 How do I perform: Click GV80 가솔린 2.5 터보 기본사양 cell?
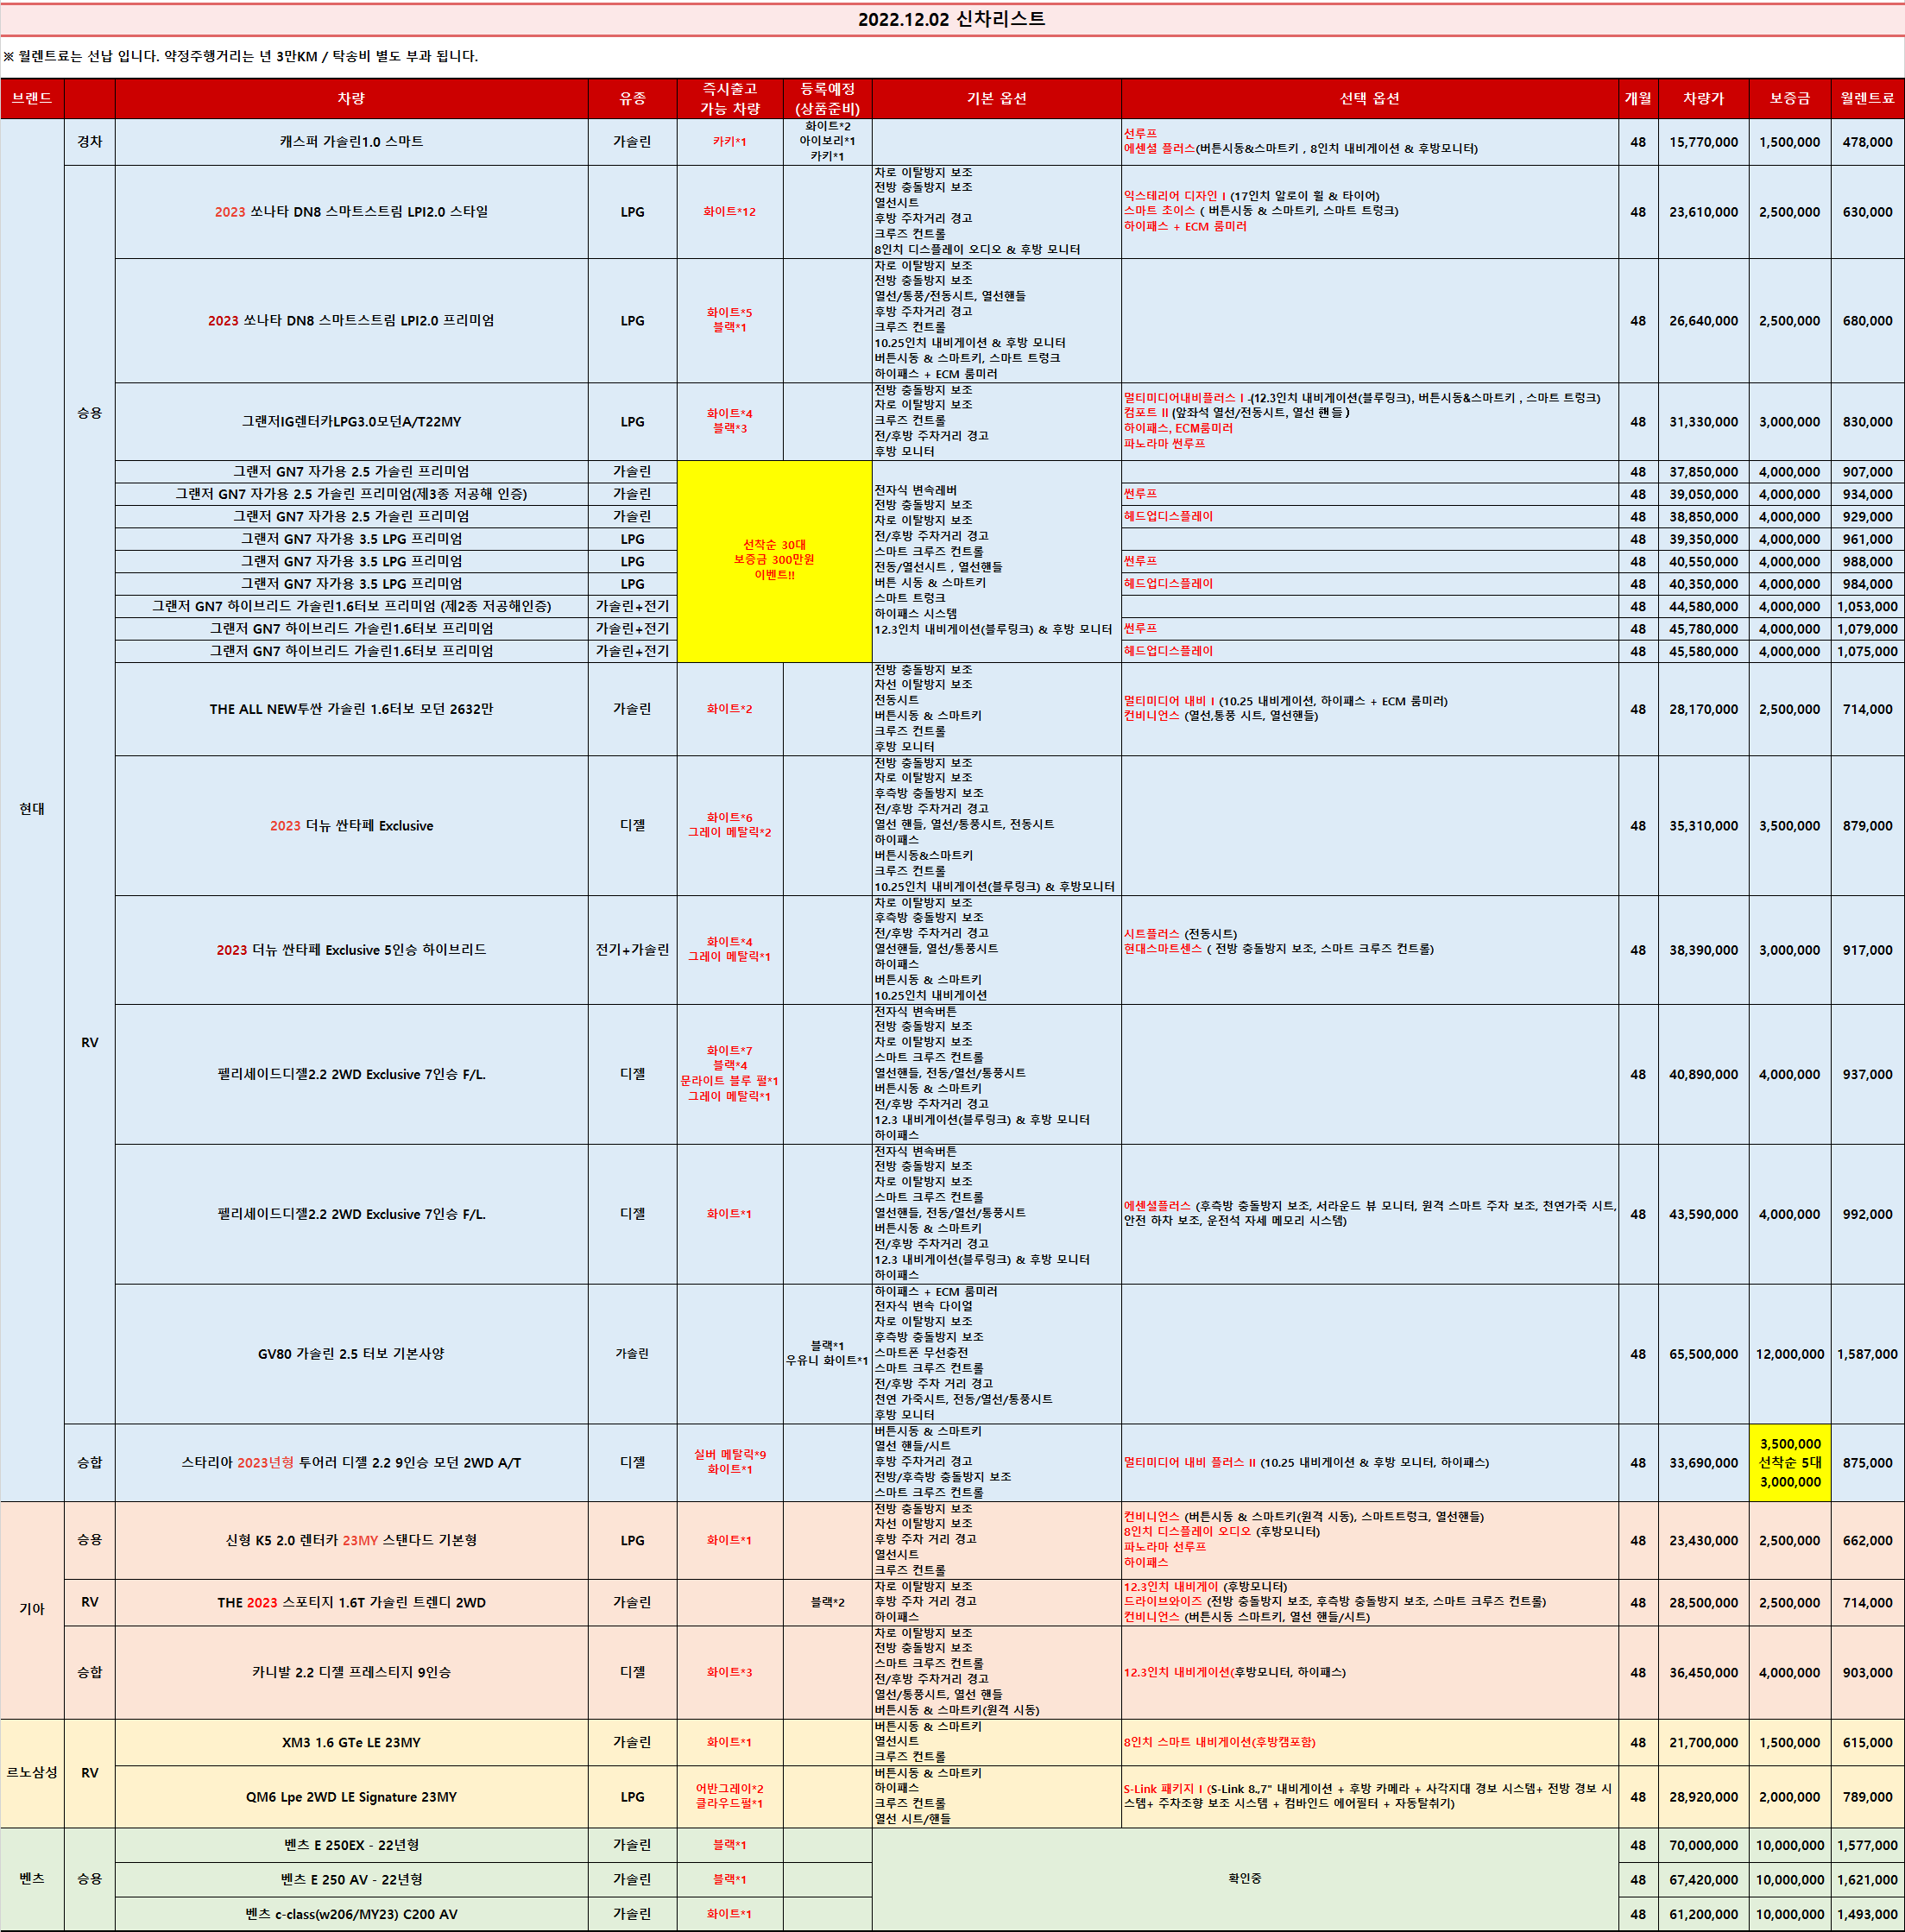[x=351, y=1353]
